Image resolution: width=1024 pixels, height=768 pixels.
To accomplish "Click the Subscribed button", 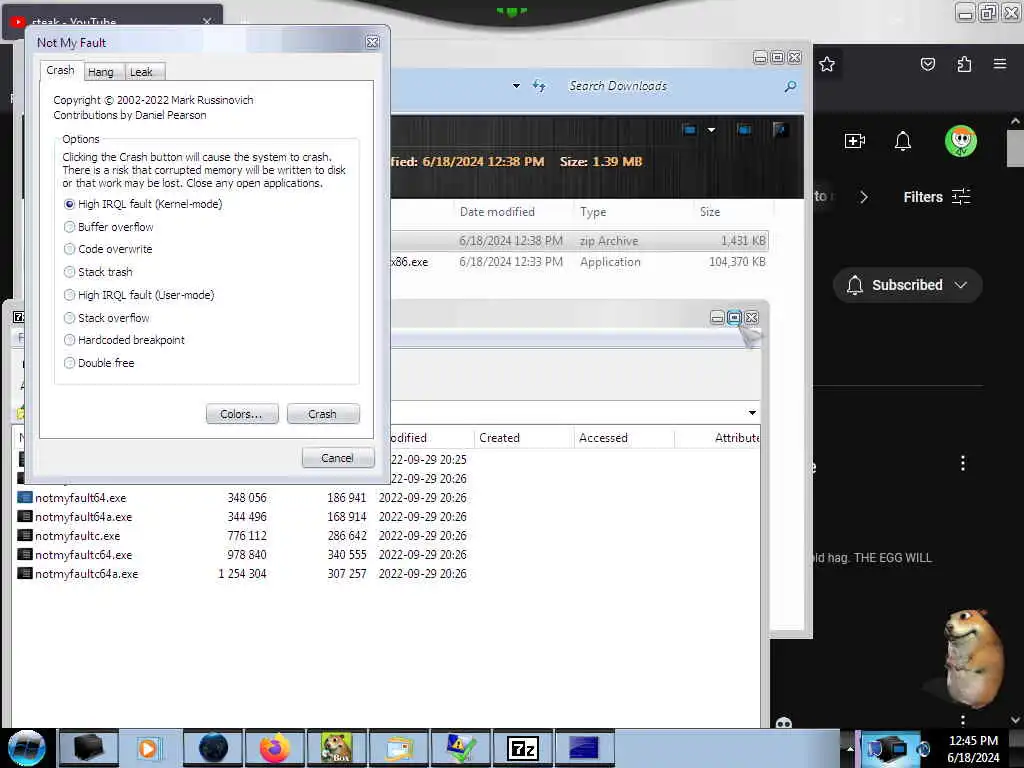I will point(907,285).
